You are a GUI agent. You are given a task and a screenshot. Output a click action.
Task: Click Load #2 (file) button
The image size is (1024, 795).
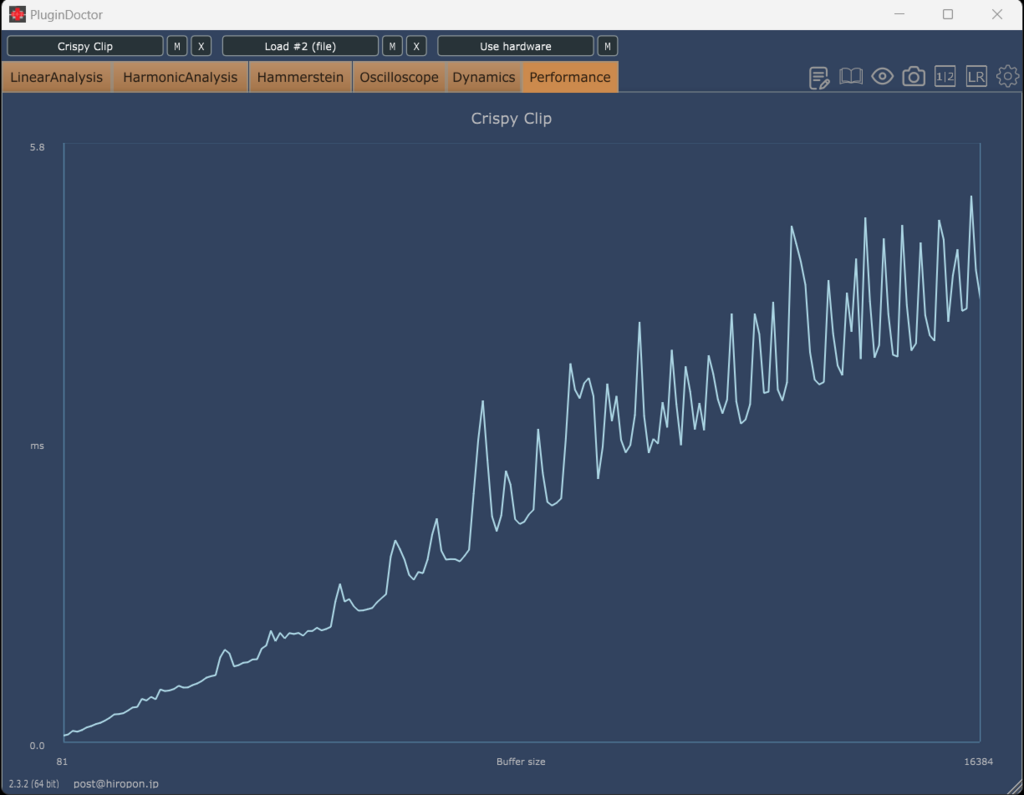coord(300,46)
